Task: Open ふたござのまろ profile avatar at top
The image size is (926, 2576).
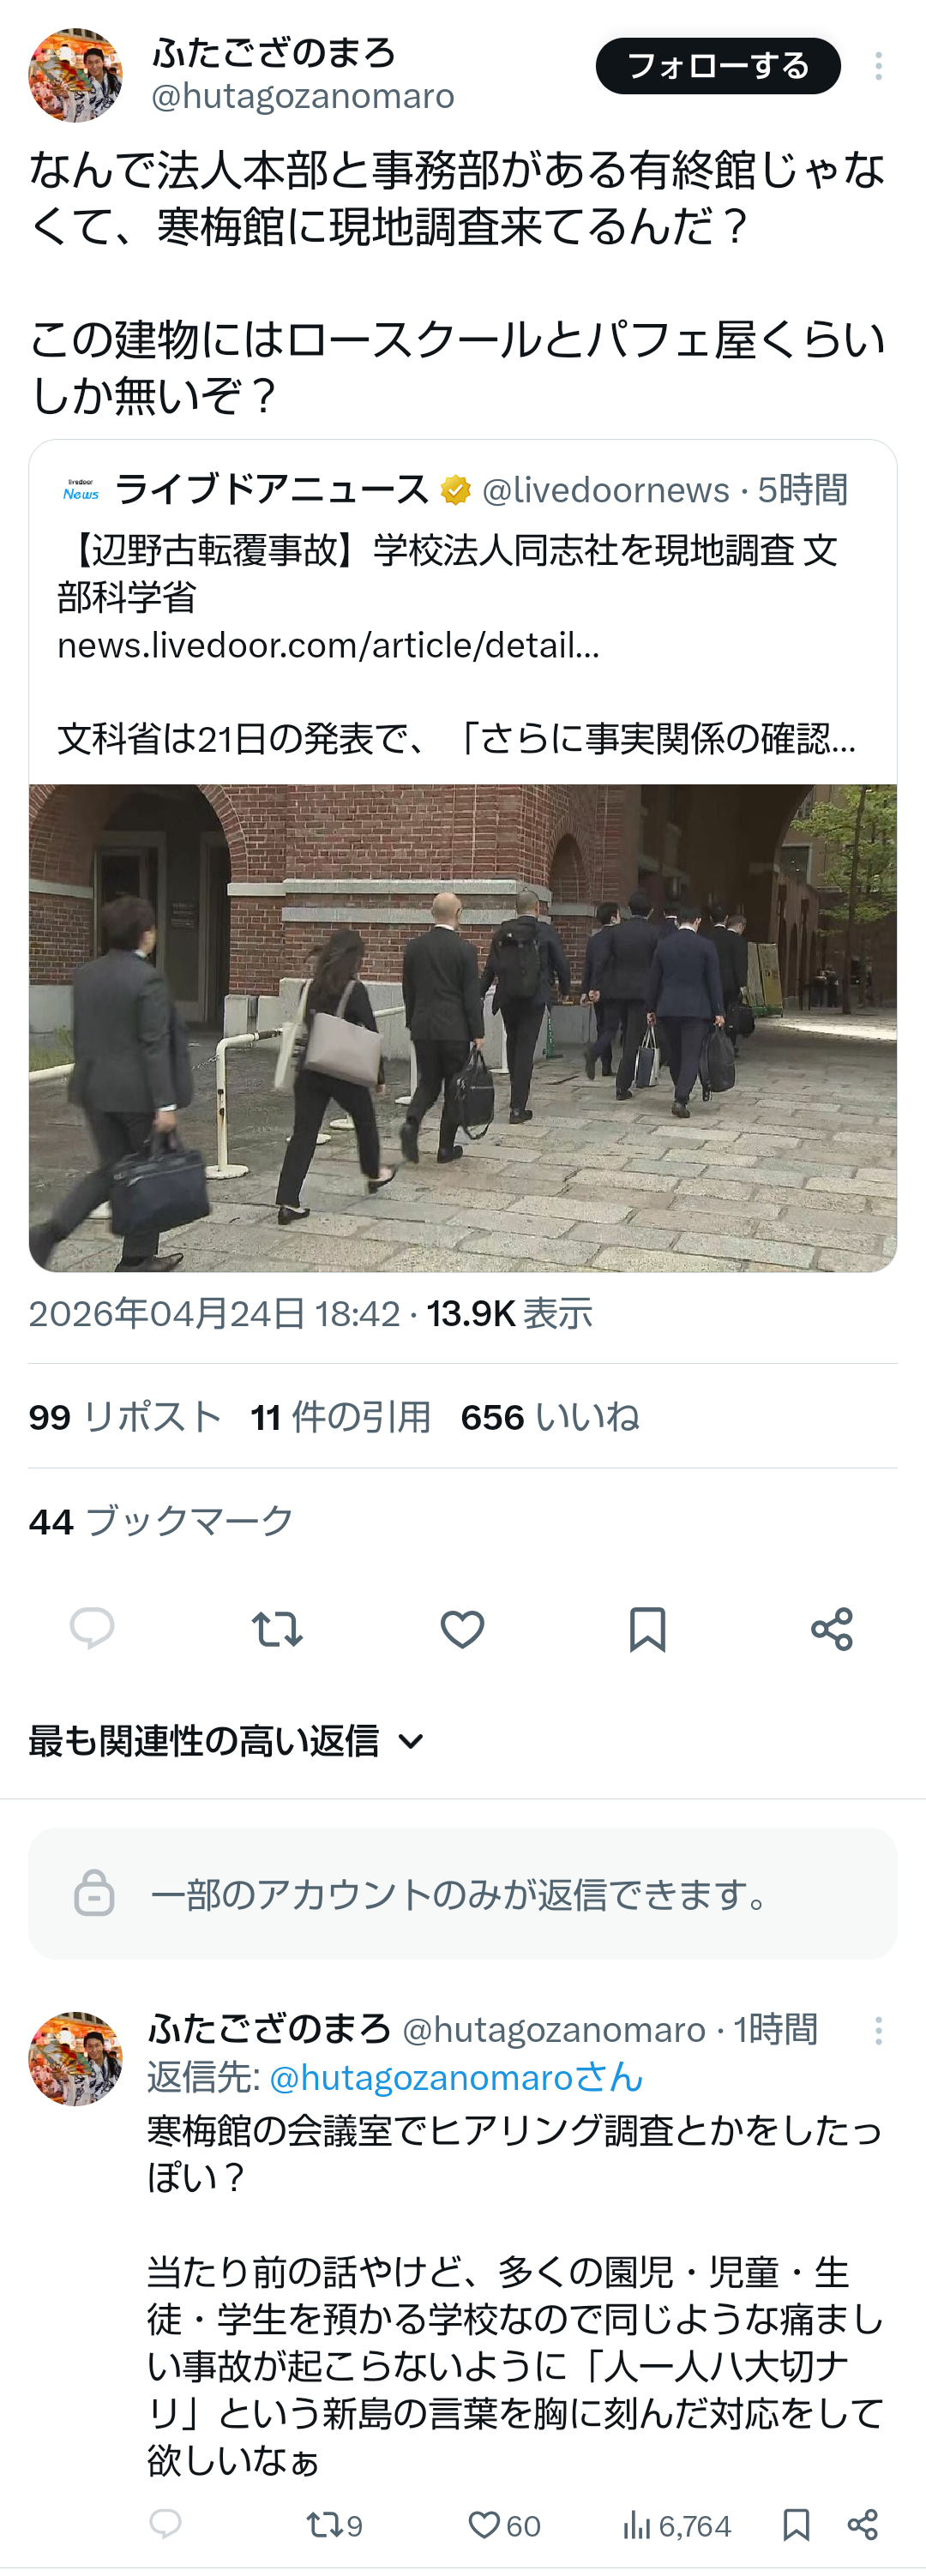Action: point(75,75)
